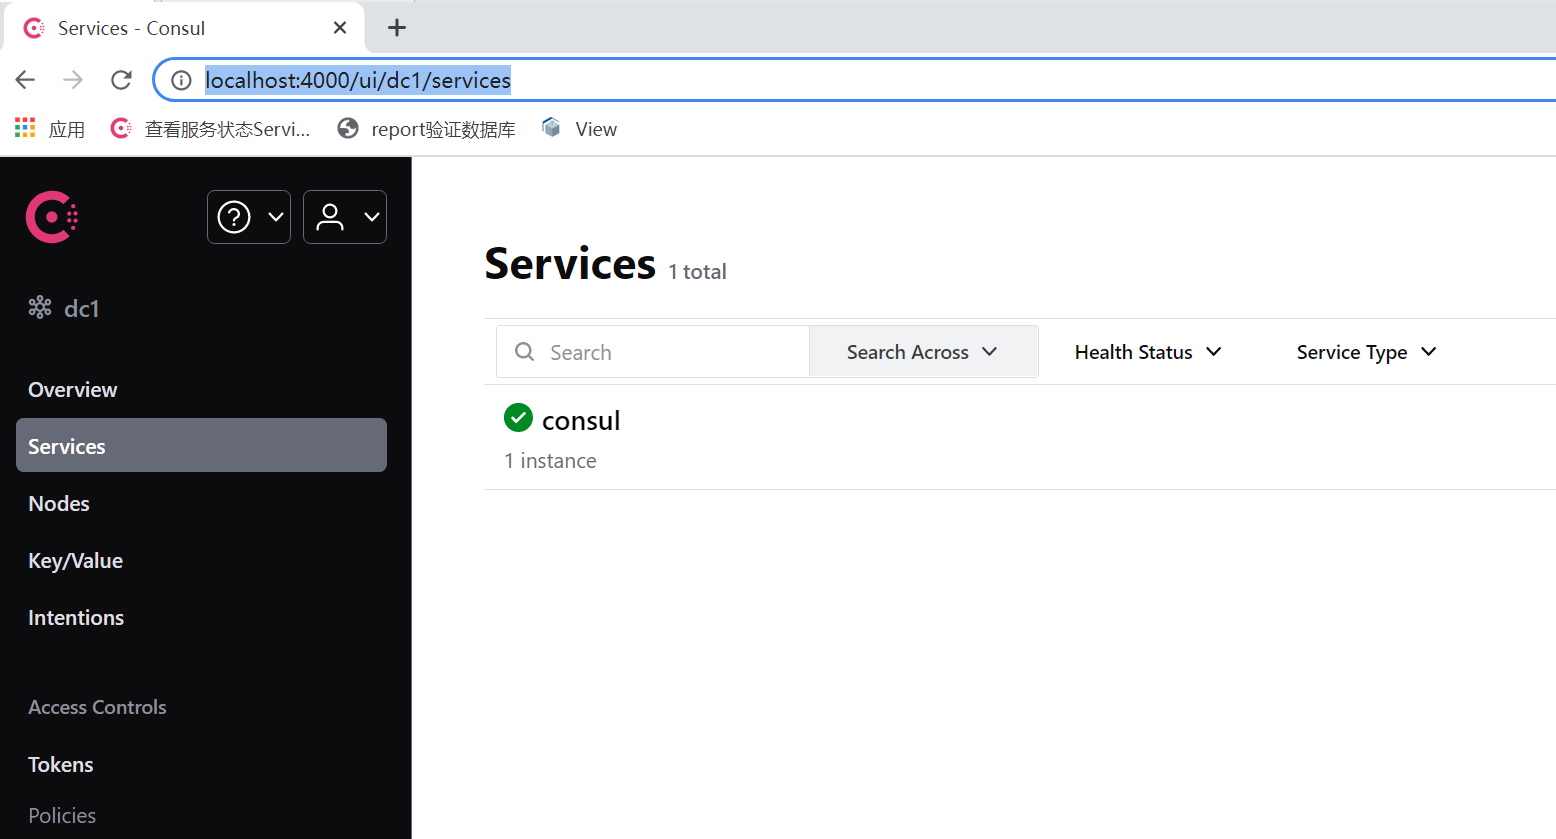Open Key/Value in the sidebar
Viewport: 1556px width, 839px height.
coord(75,561)
